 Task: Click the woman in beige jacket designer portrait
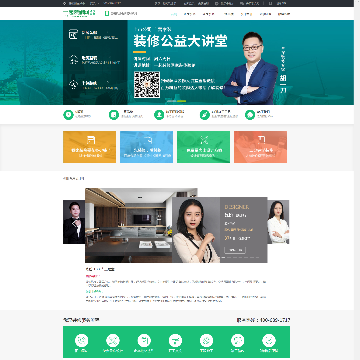(x=196, y=231)
